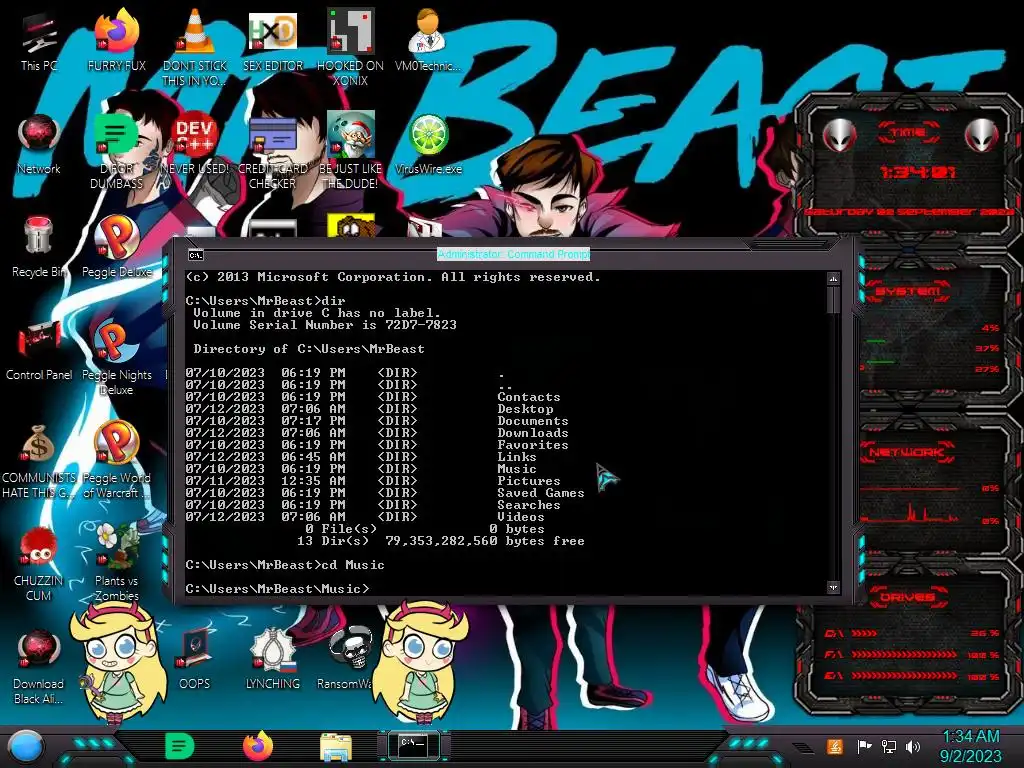
Task: Click the Contacts directory entry
Action: coord(528,396)
